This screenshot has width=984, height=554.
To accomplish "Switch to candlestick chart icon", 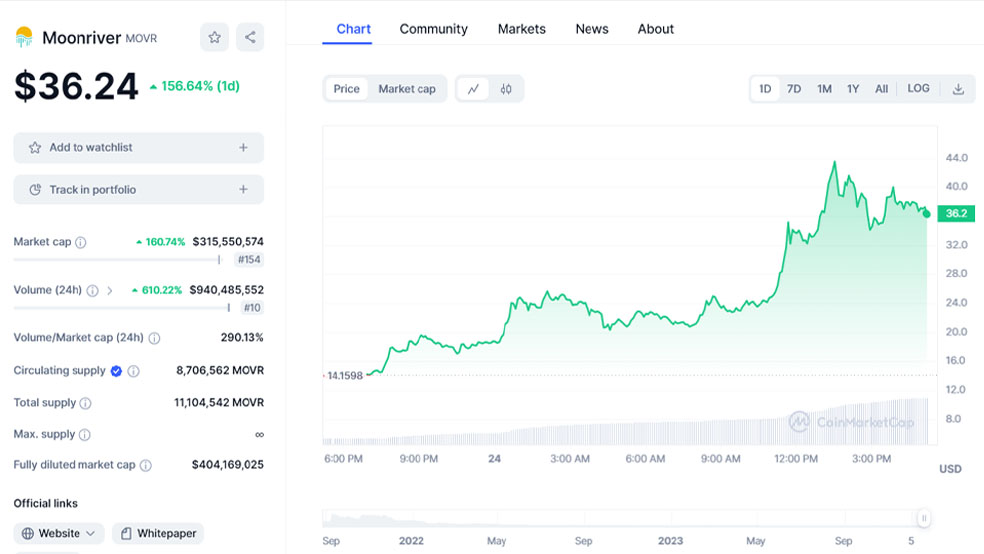I will [506, 89].
